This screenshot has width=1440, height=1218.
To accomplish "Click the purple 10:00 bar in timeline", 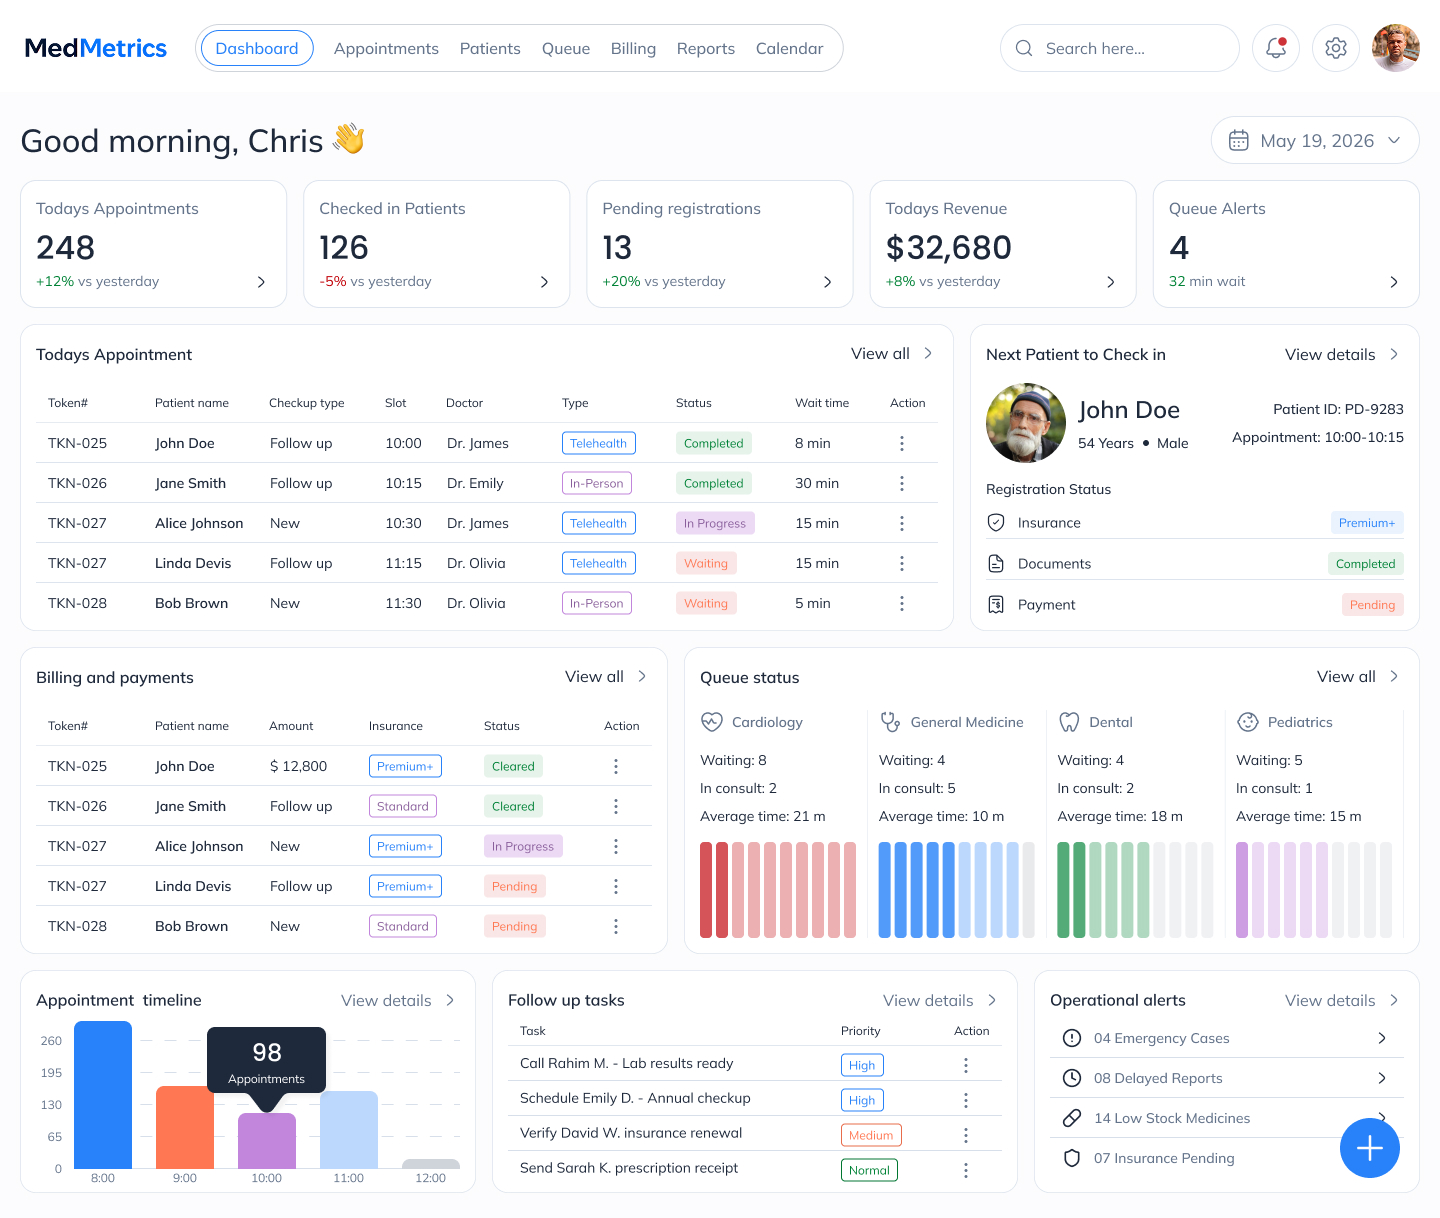I will point(267,1141).
